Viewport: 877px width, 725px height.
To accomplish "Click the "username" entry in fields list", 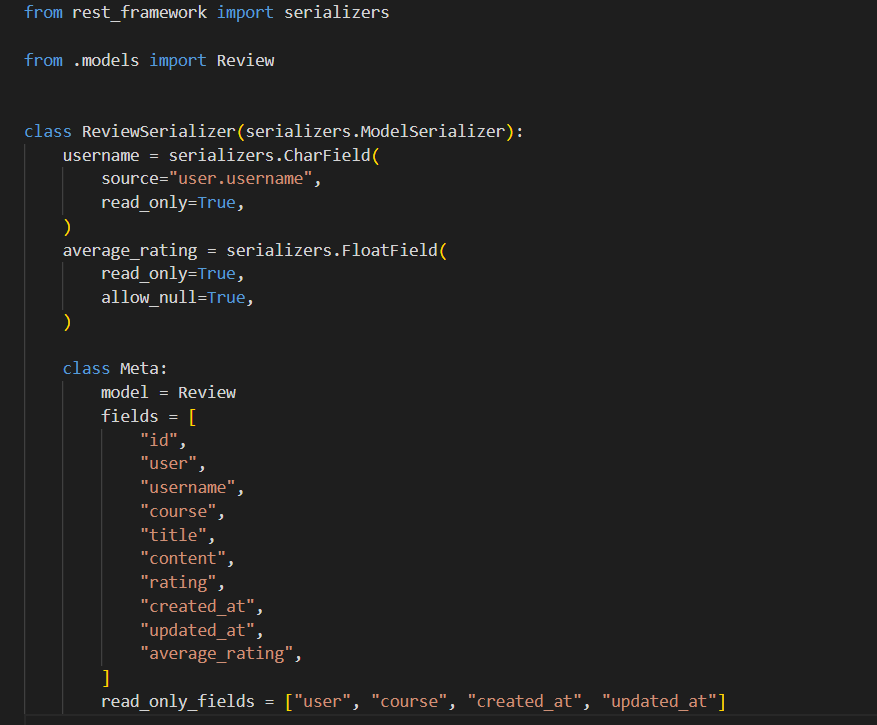I will [x=187, y=488].
